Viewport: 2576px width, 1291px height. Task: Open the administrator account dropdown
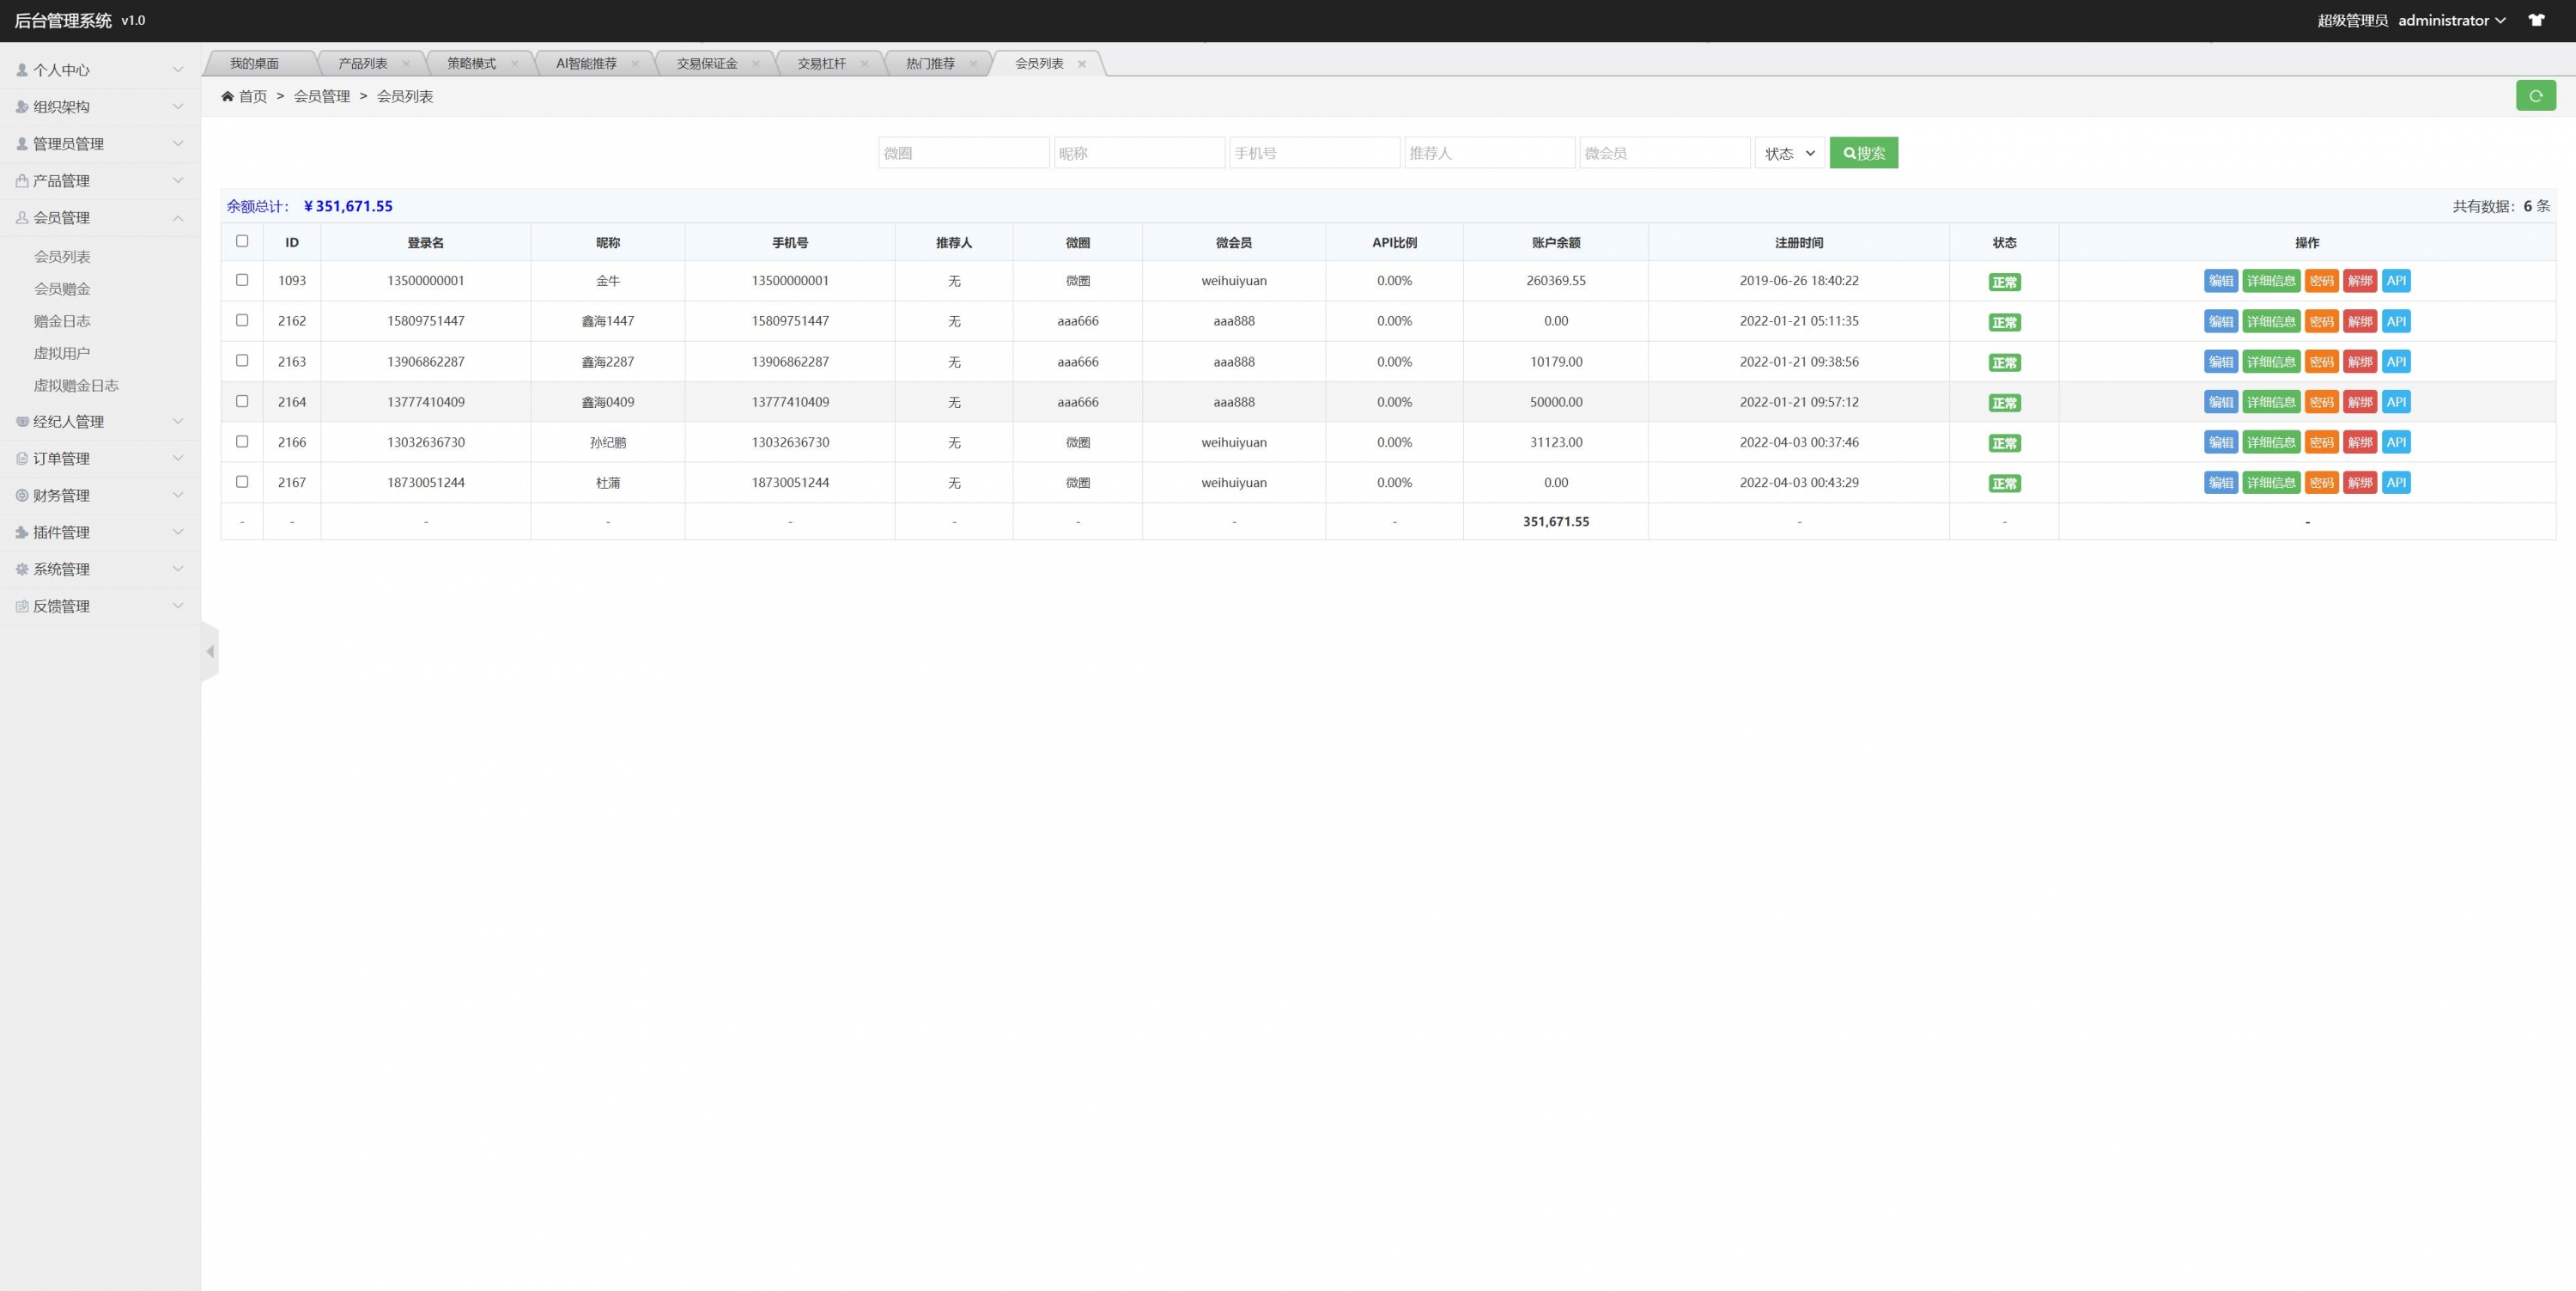tap(2450, 20)
